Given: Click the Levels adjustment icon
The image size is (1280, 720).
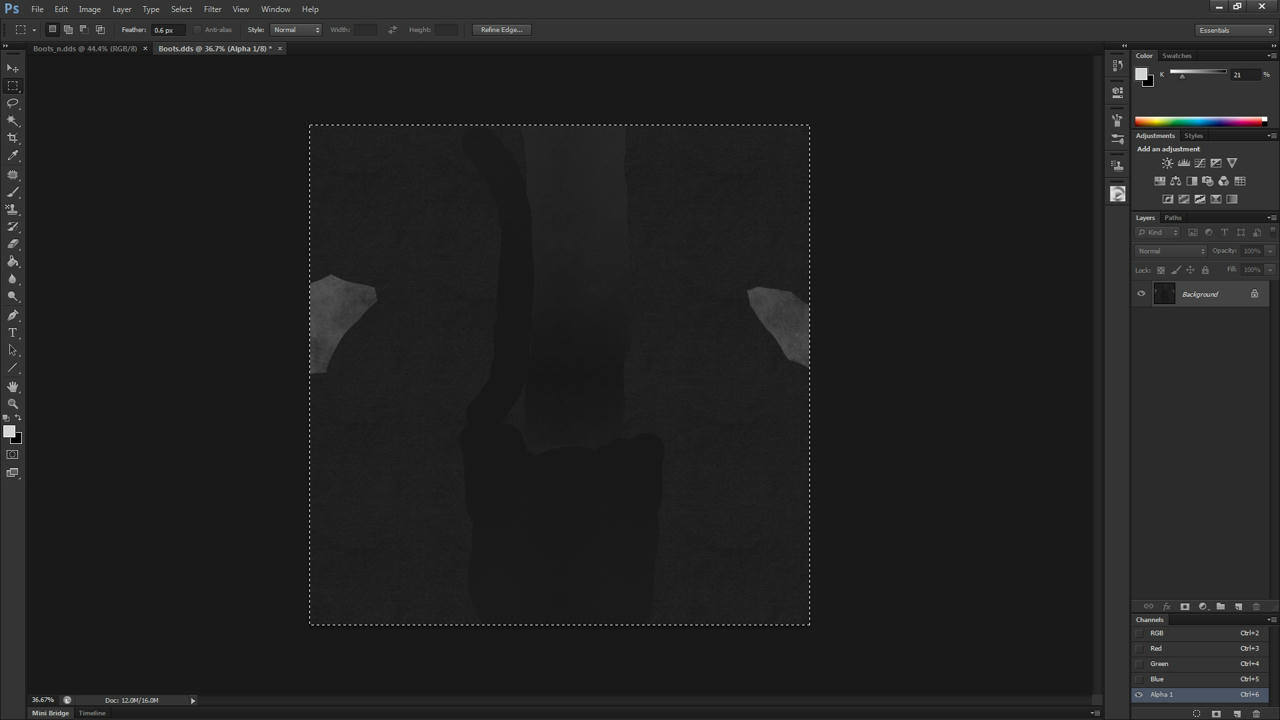Looking at the screenshot, I should coord(1184,163).
